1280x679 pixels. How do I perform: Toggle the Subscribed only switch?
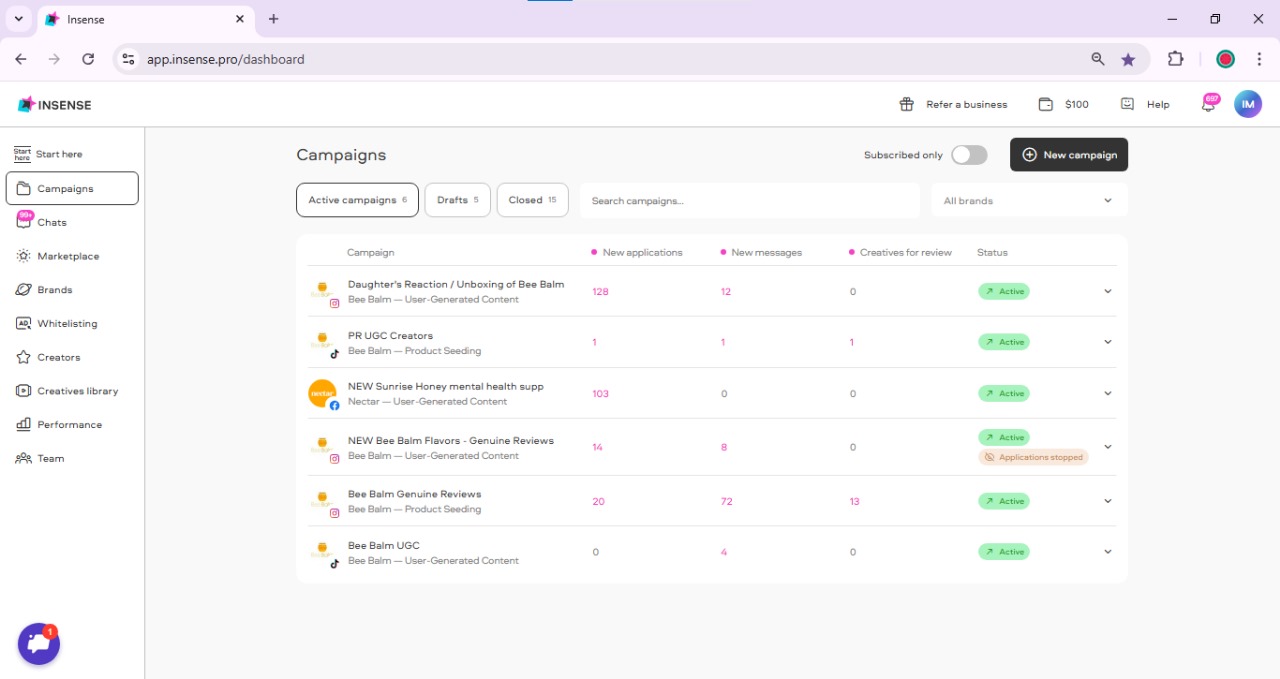tap(969, 155)
